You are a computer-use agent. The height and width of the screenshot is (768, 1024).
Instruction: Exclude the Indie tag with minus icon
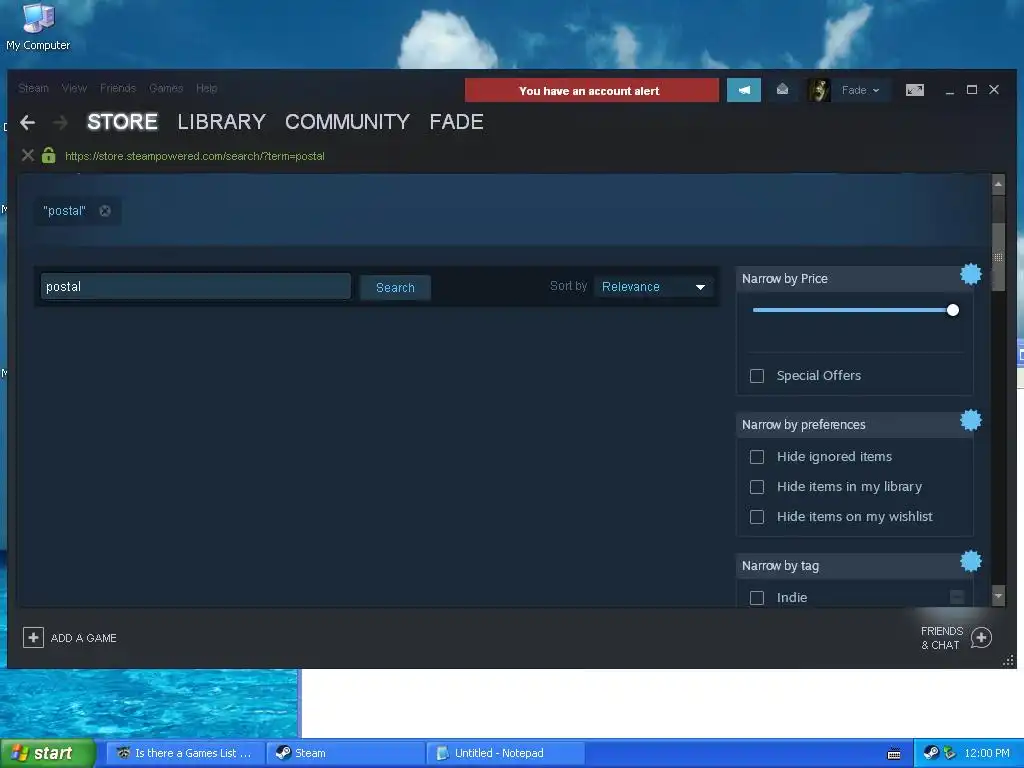(957, 597)
